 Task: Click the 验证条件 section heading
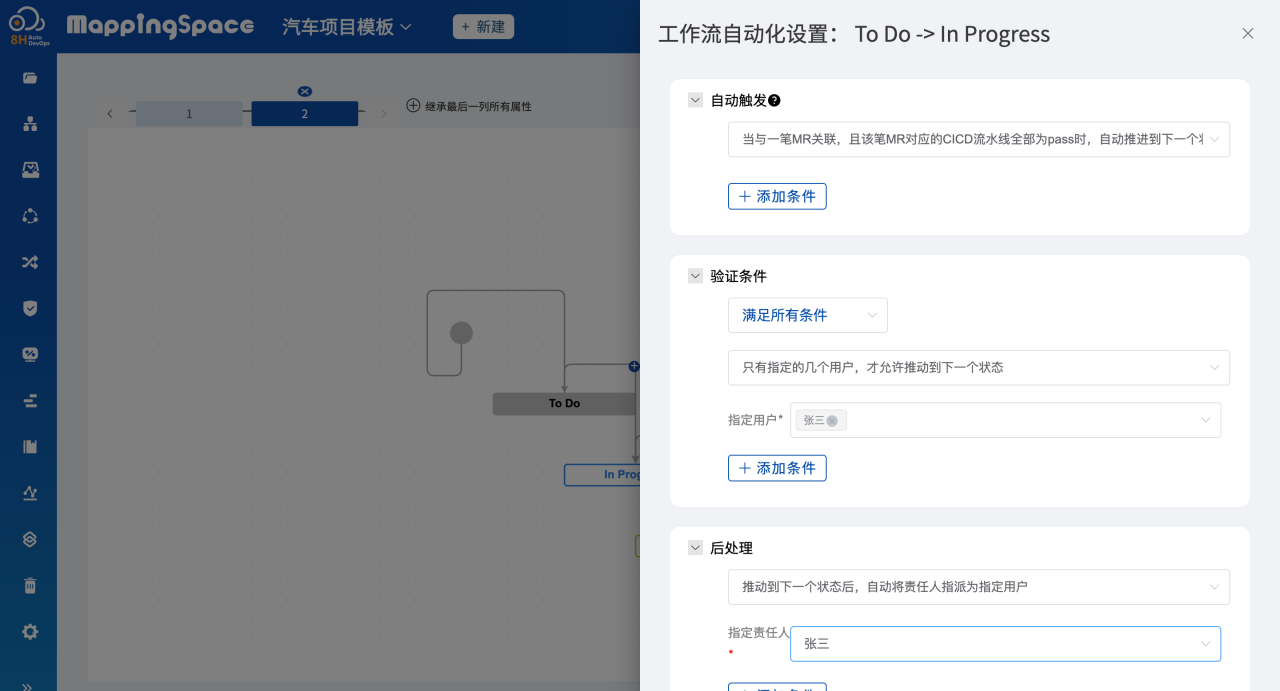738,276
